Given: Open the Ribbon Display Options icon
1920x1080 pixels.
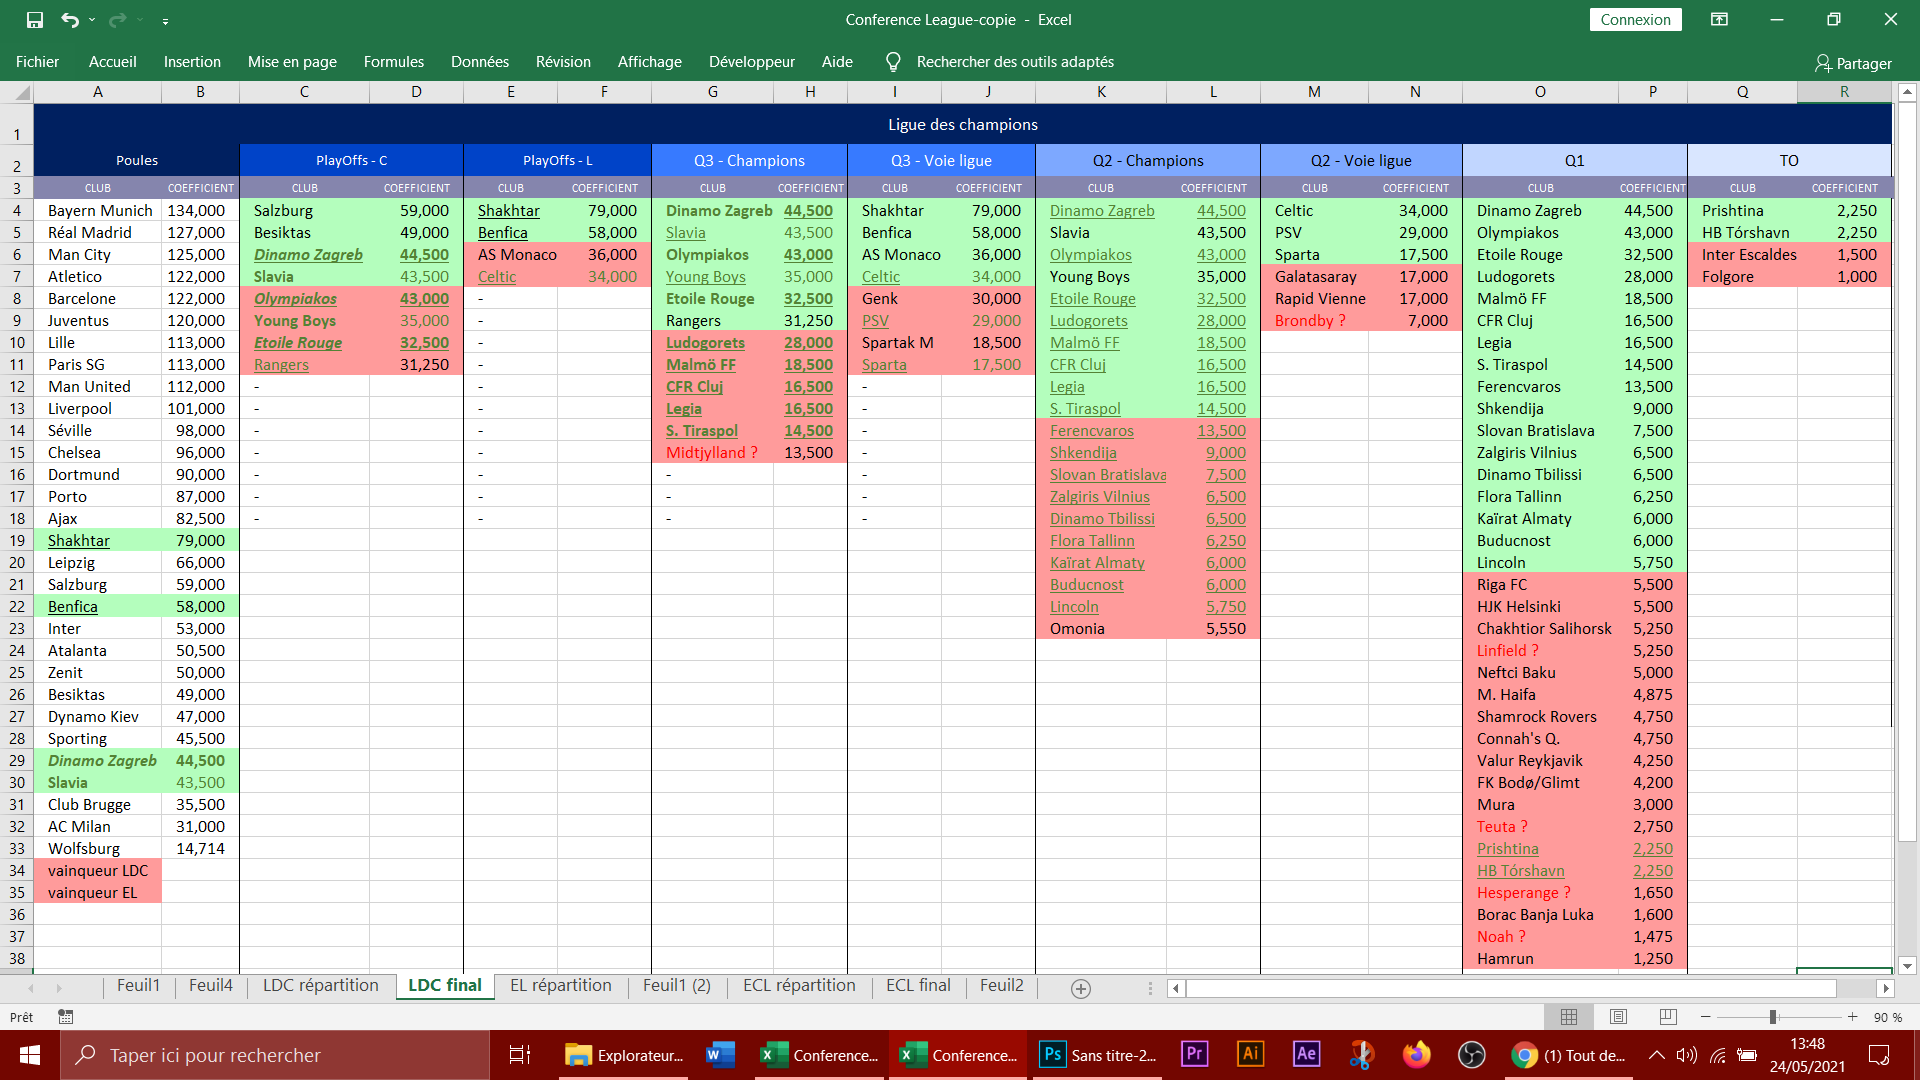Looking at the screenshot, I should 1720,19.
